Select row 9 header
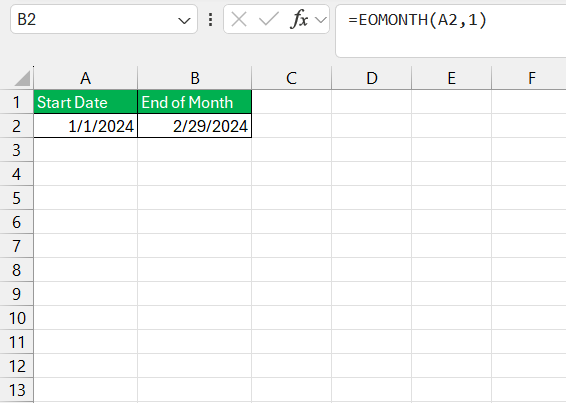Screen dimensions: 566x403 point(17,294)
